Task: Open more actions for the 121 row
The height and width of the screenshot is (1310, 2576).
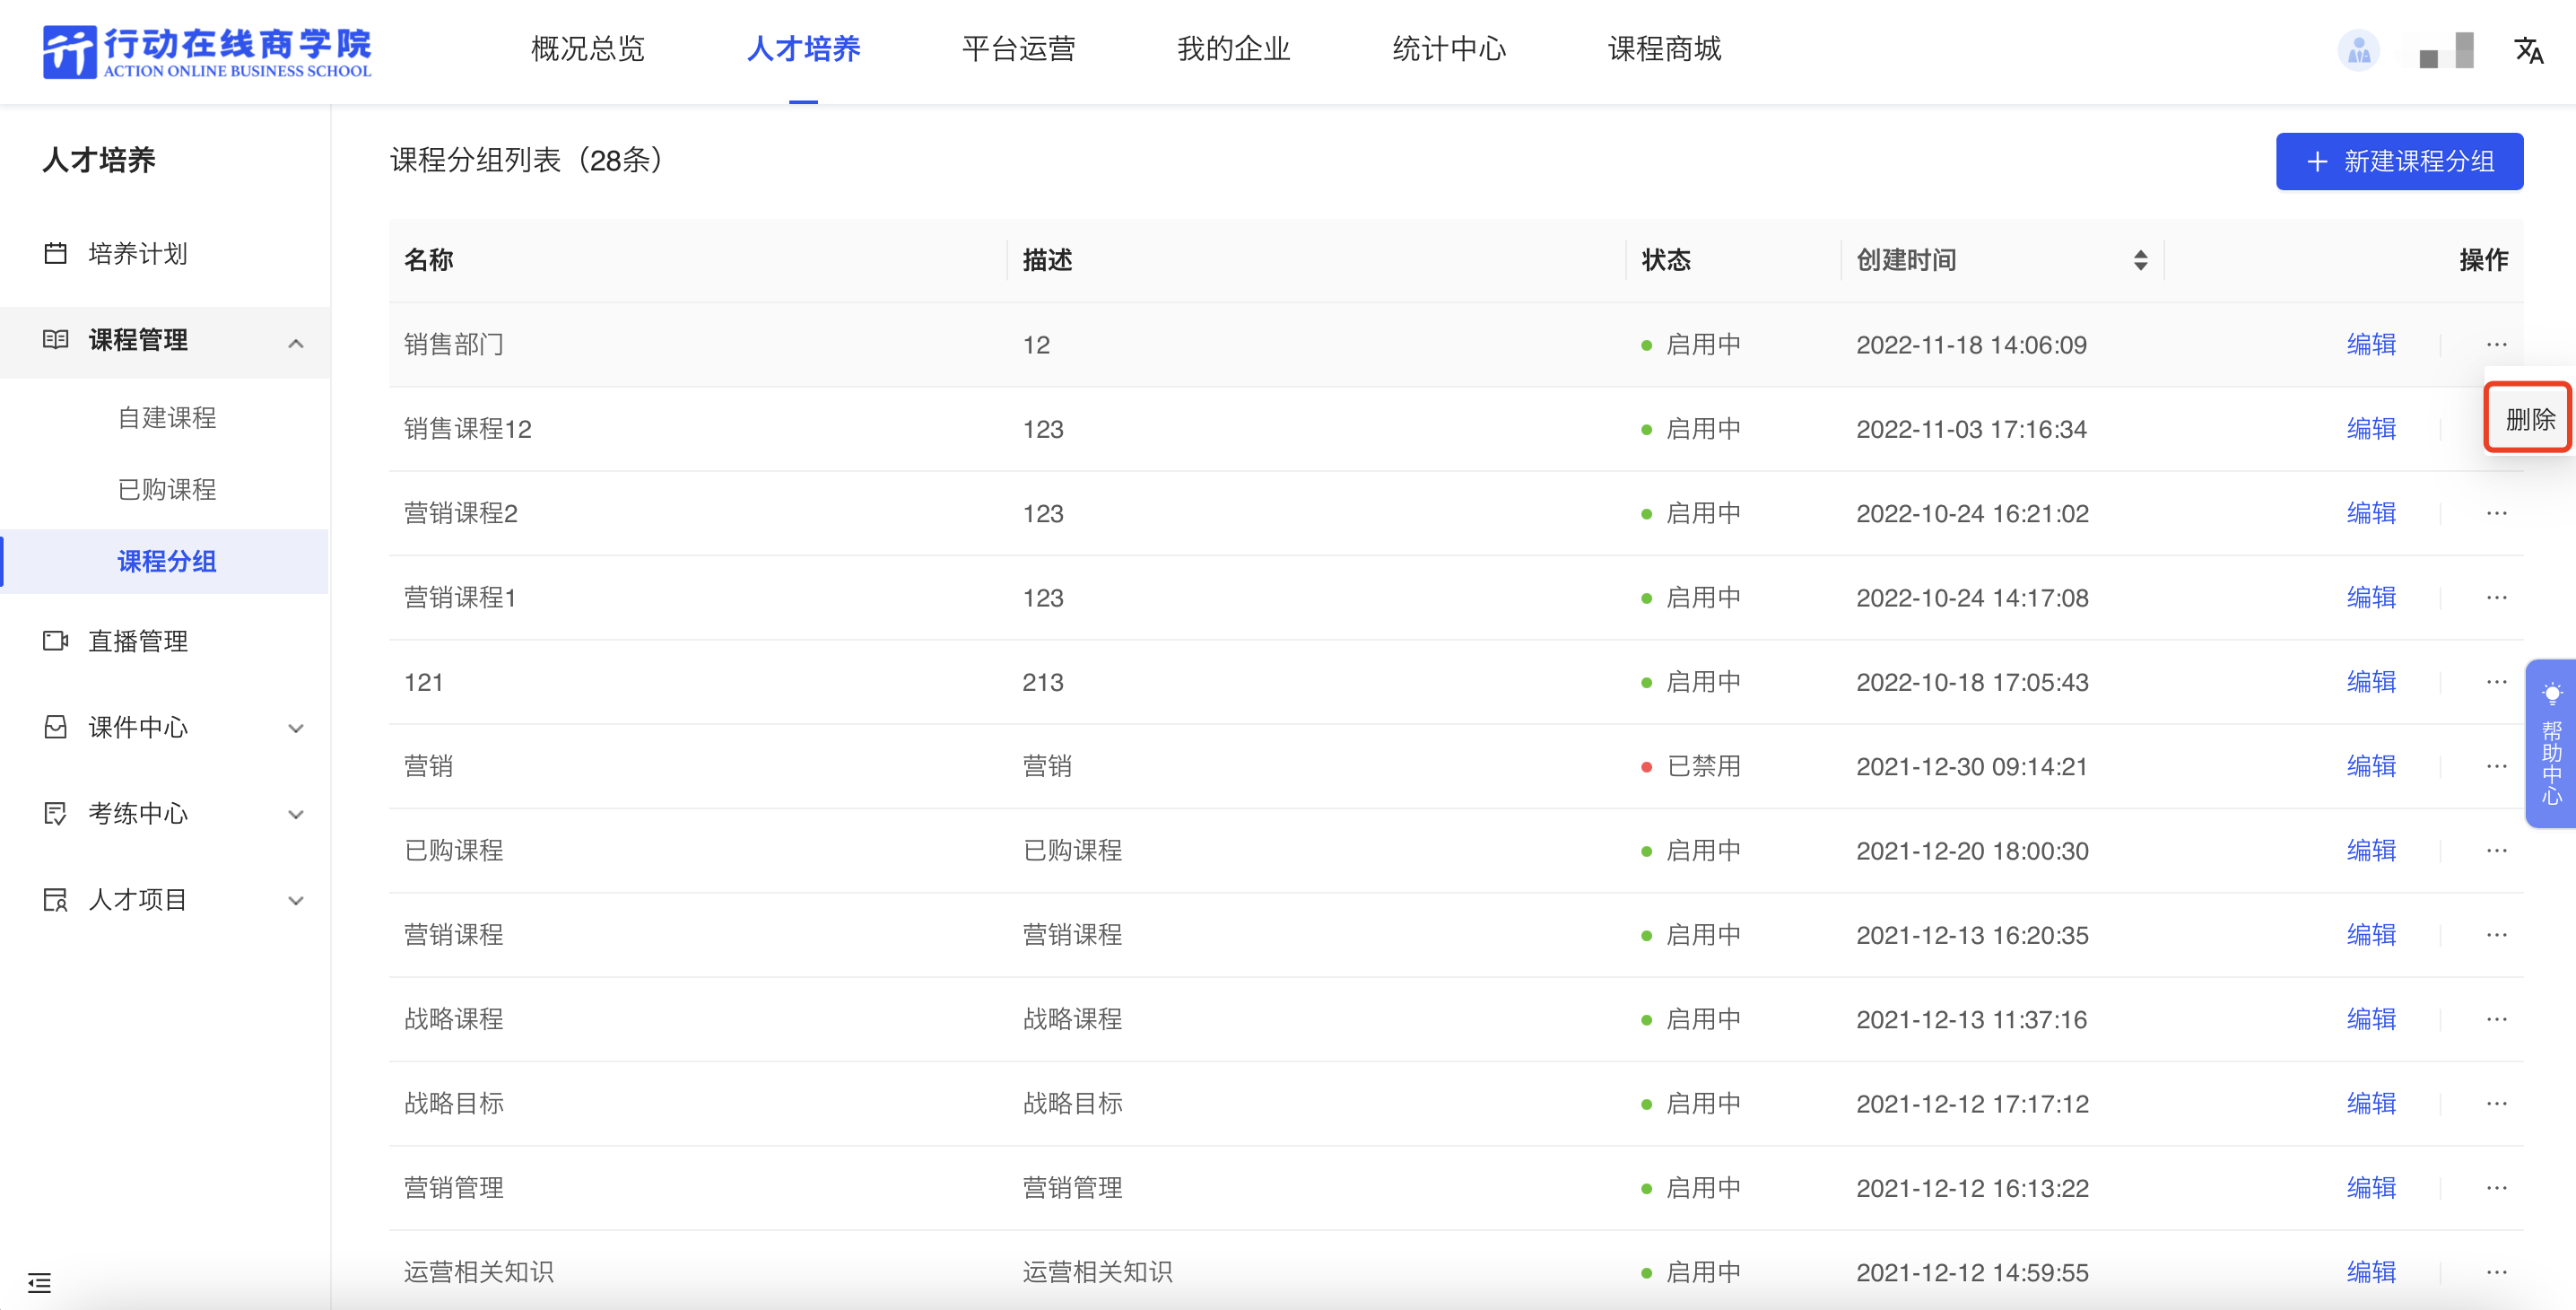Action: (x=2496, y=682)
